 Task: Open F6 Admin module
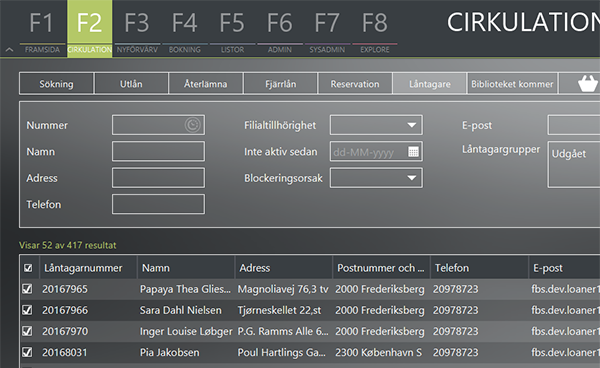280,29
